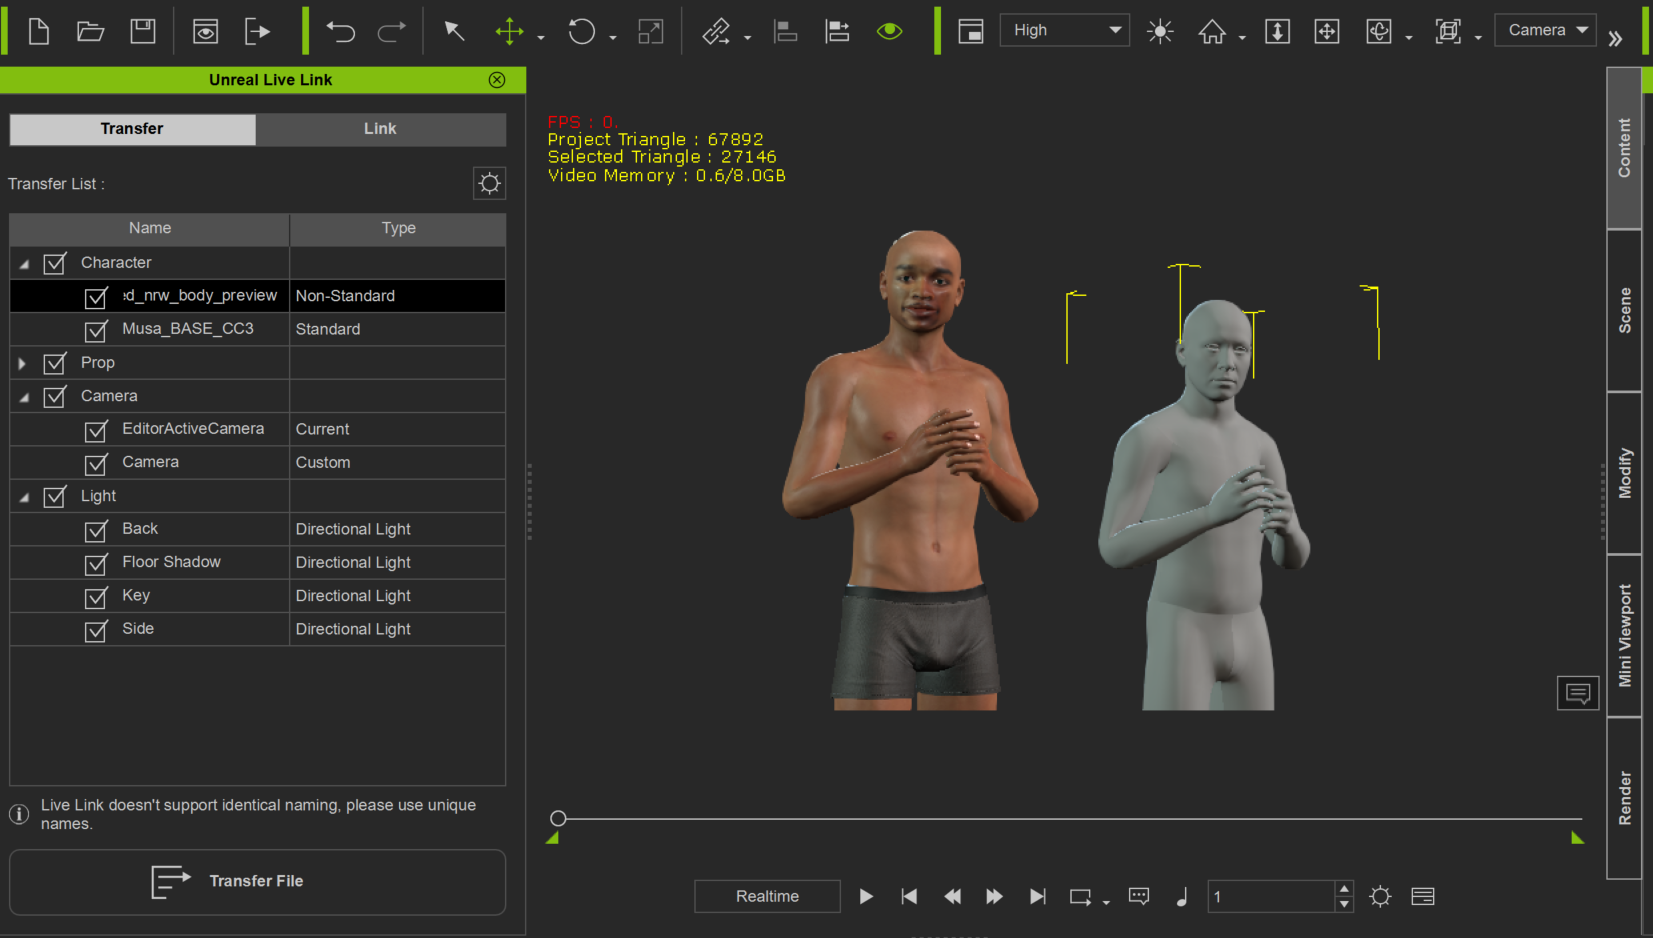The image size is (1653, 938).
Task: Select the Musa_BASE_CC3 row
Action: tap(258, 329)
